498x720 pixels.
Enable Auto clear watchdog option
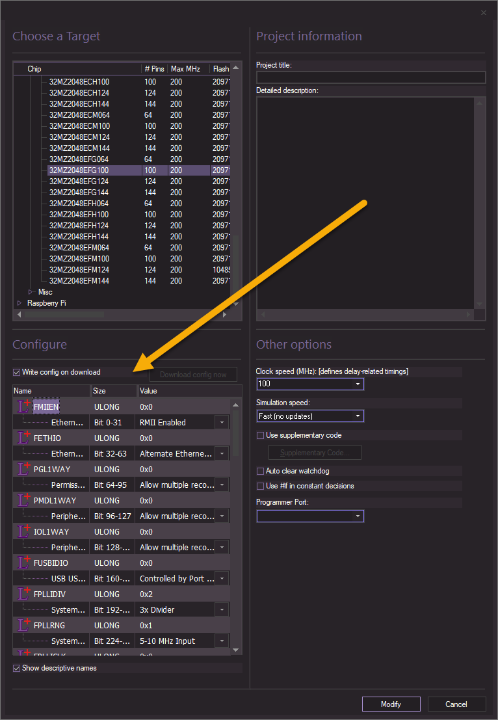(x=260, y=471)
